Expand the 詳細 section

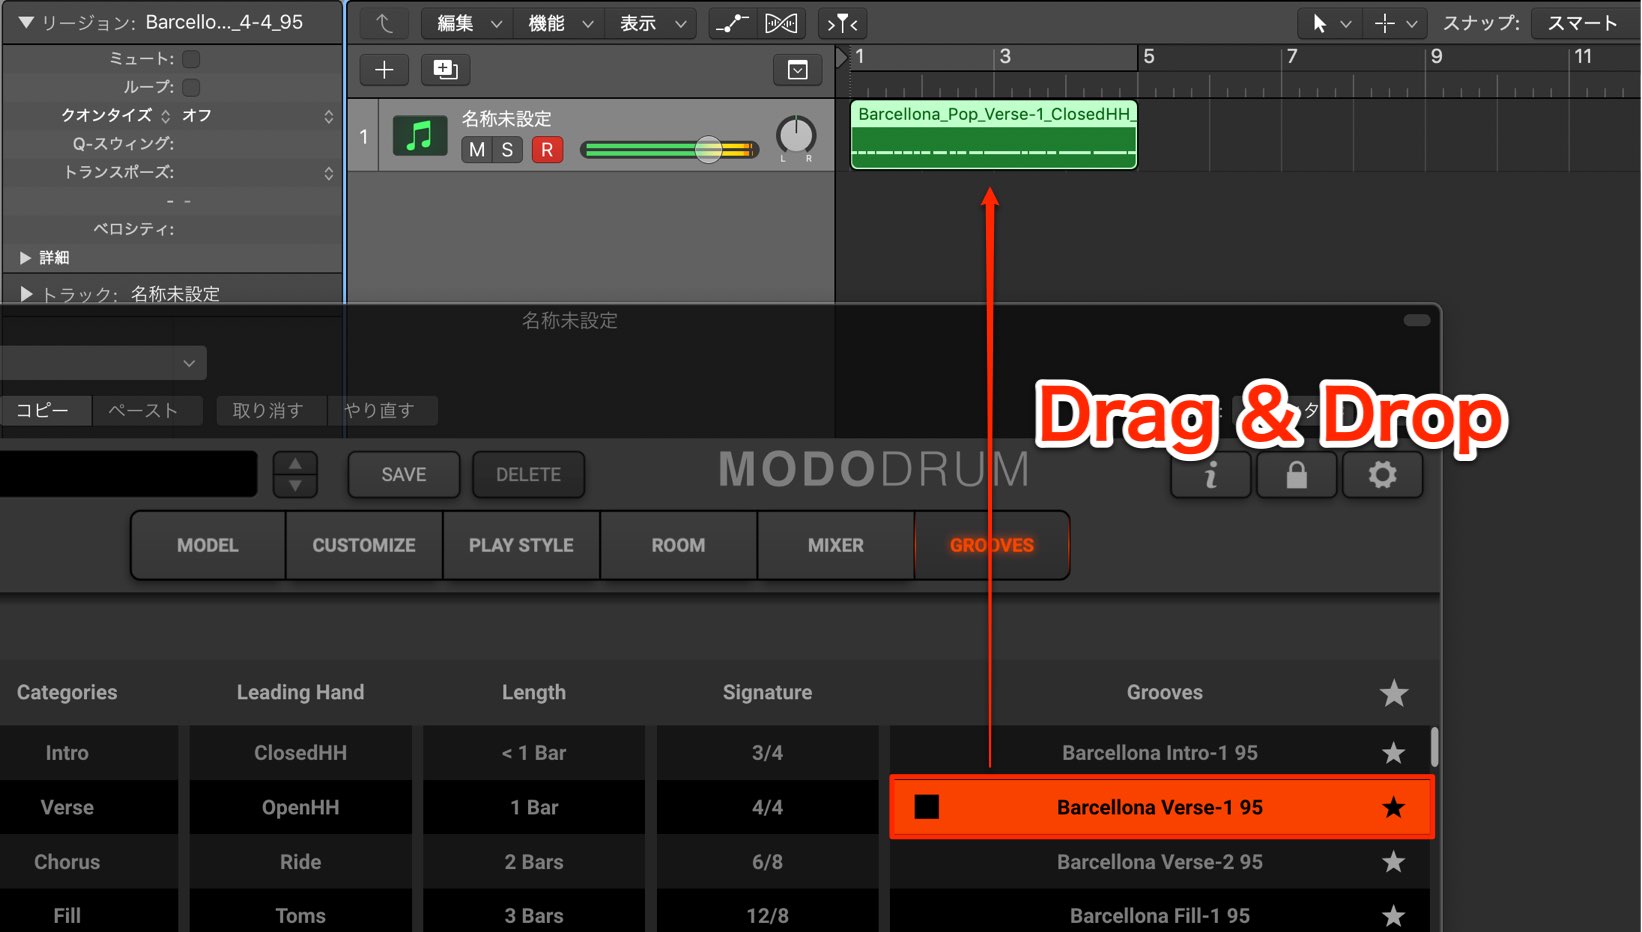(x=26, y=258)
